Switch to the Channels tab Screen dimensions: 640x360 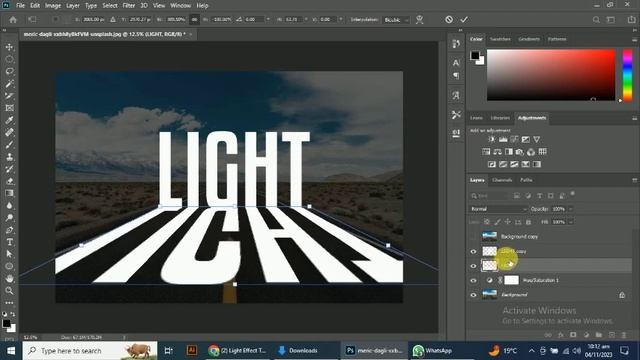click(x=502, y=180)
